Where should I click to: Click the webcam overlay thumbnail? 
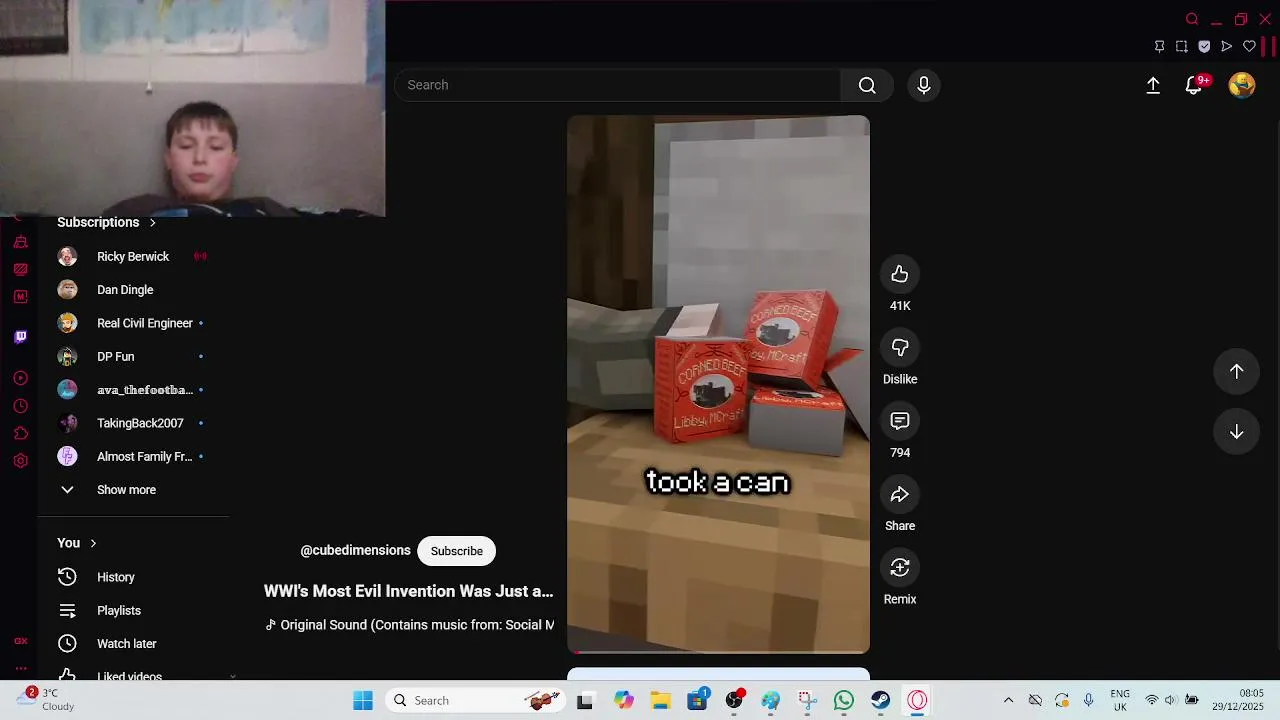point(192,108)
